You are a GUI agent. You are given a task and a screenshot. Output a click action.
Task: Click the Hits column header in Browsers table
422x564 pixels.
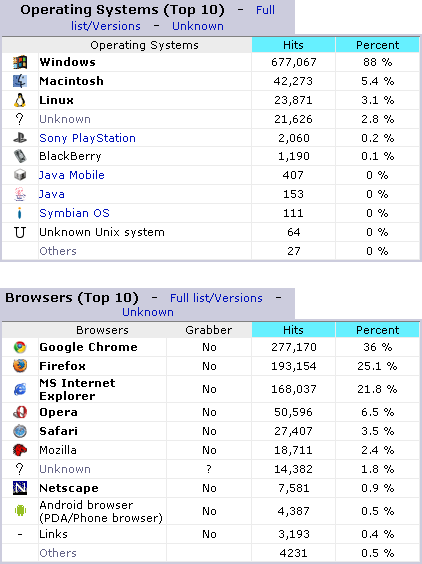pos(293,330)
